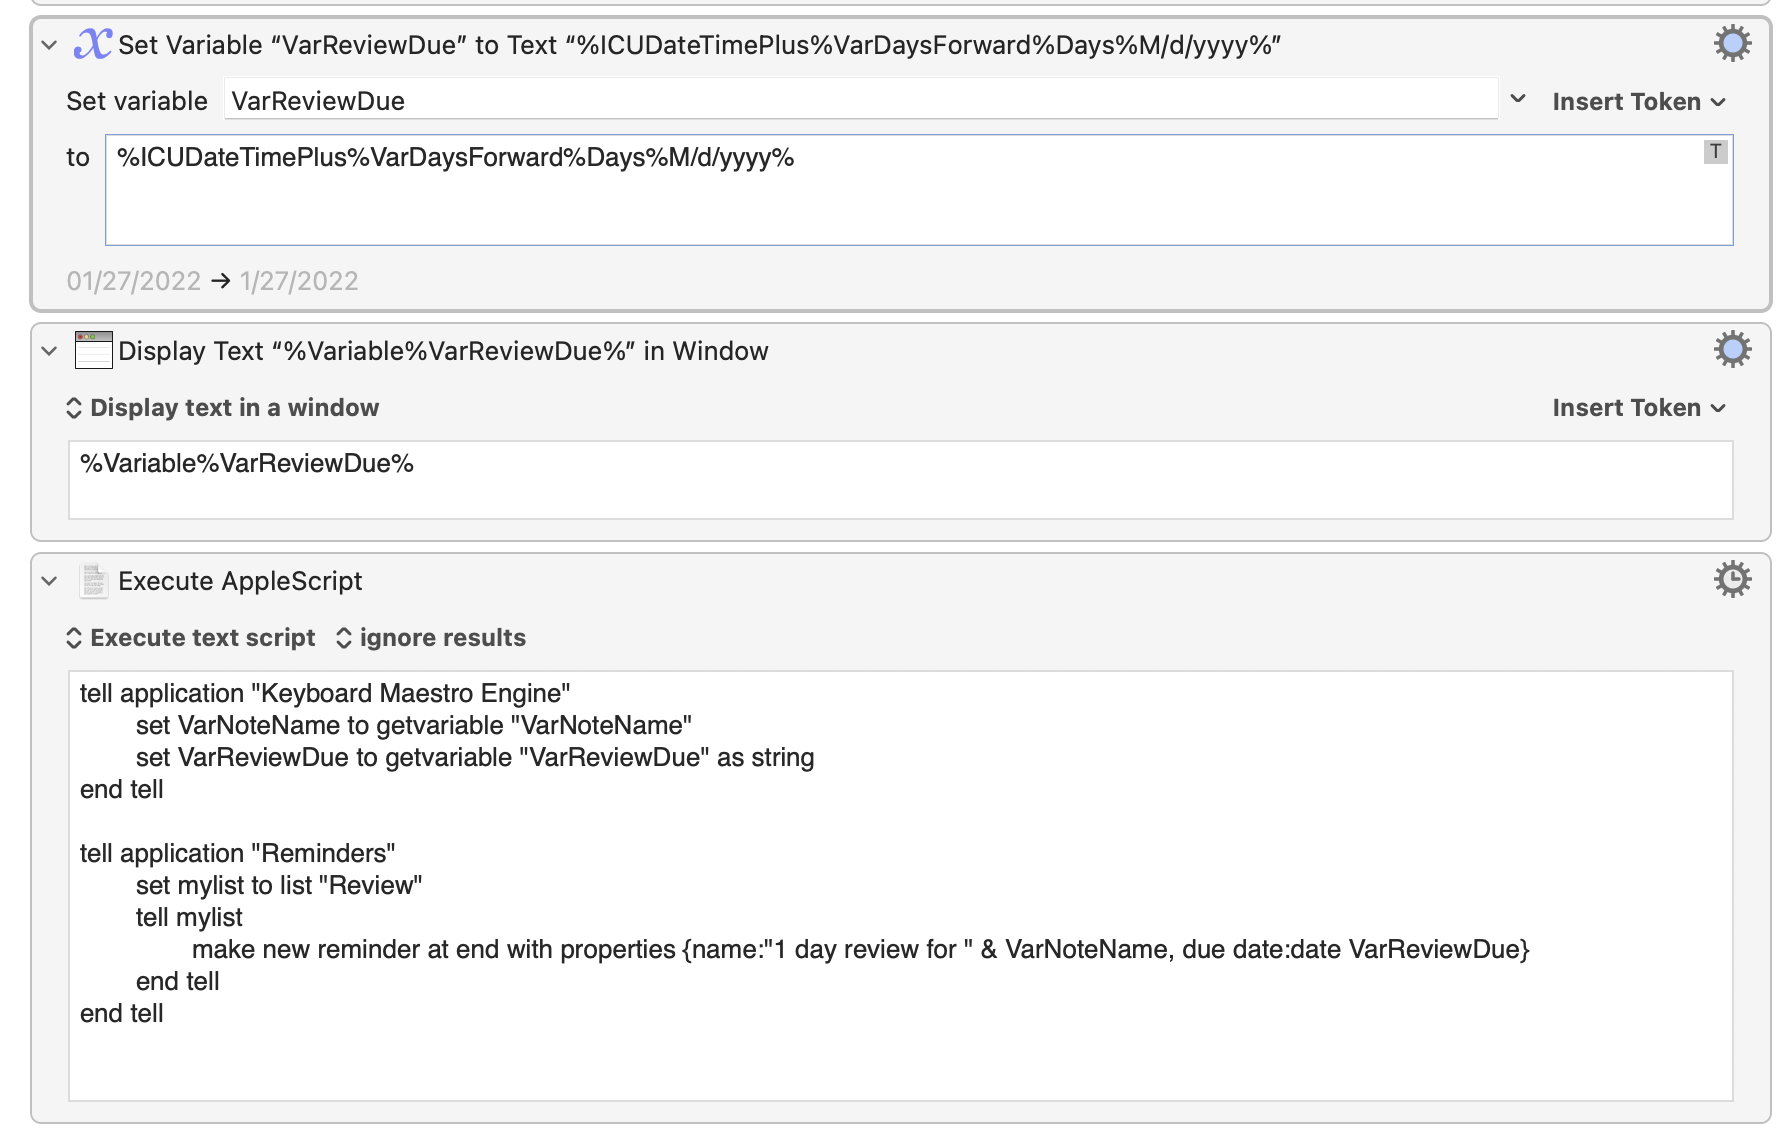This screenshot has width=1782, height=1148.
Task: Click the Set Variable action title
Action: point(700,45)
